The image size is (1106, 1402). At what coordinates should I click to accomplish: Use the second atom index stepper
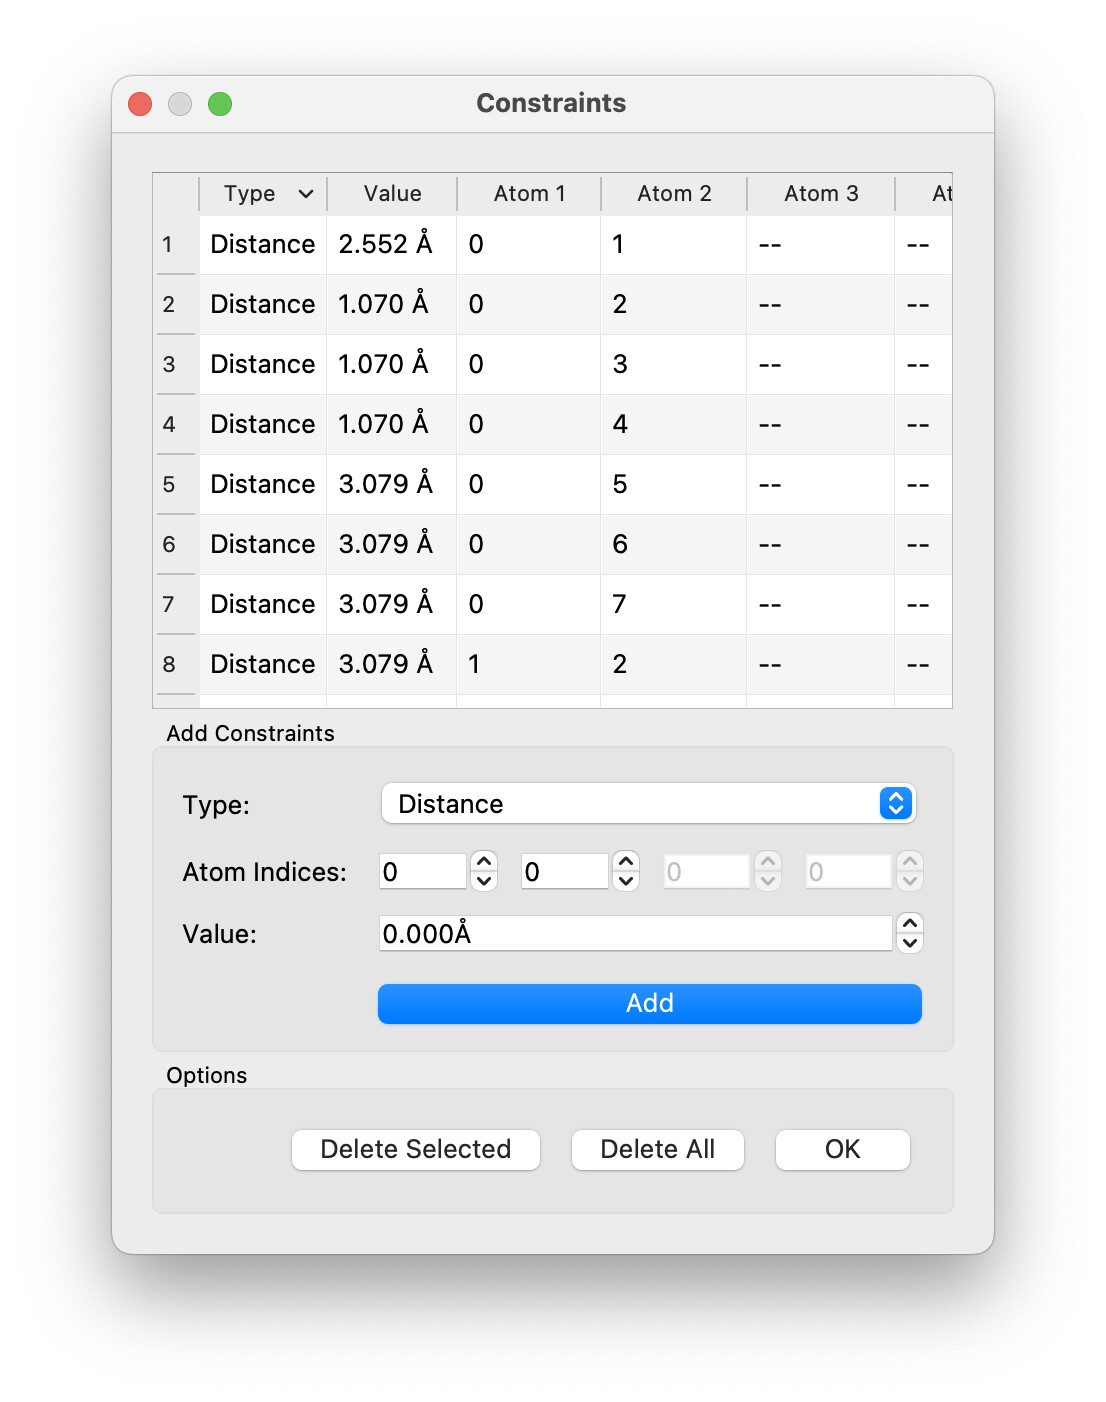tap(626, 871)
